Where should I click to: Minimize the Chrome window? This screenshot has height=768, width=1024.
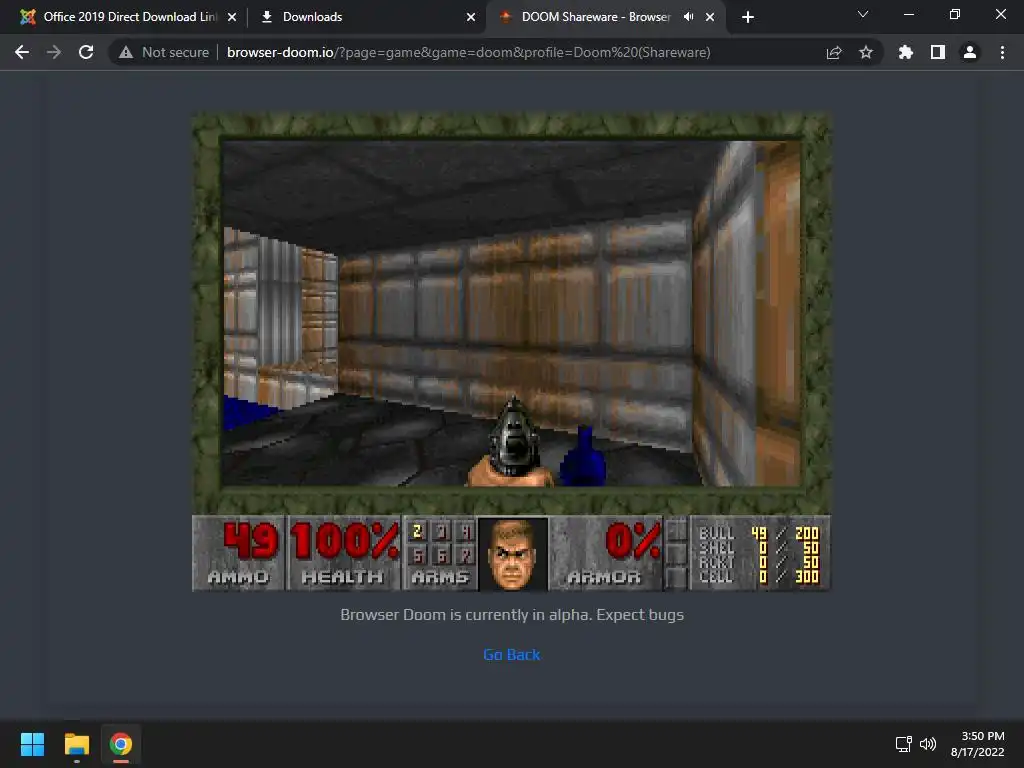tap(908, 14)
